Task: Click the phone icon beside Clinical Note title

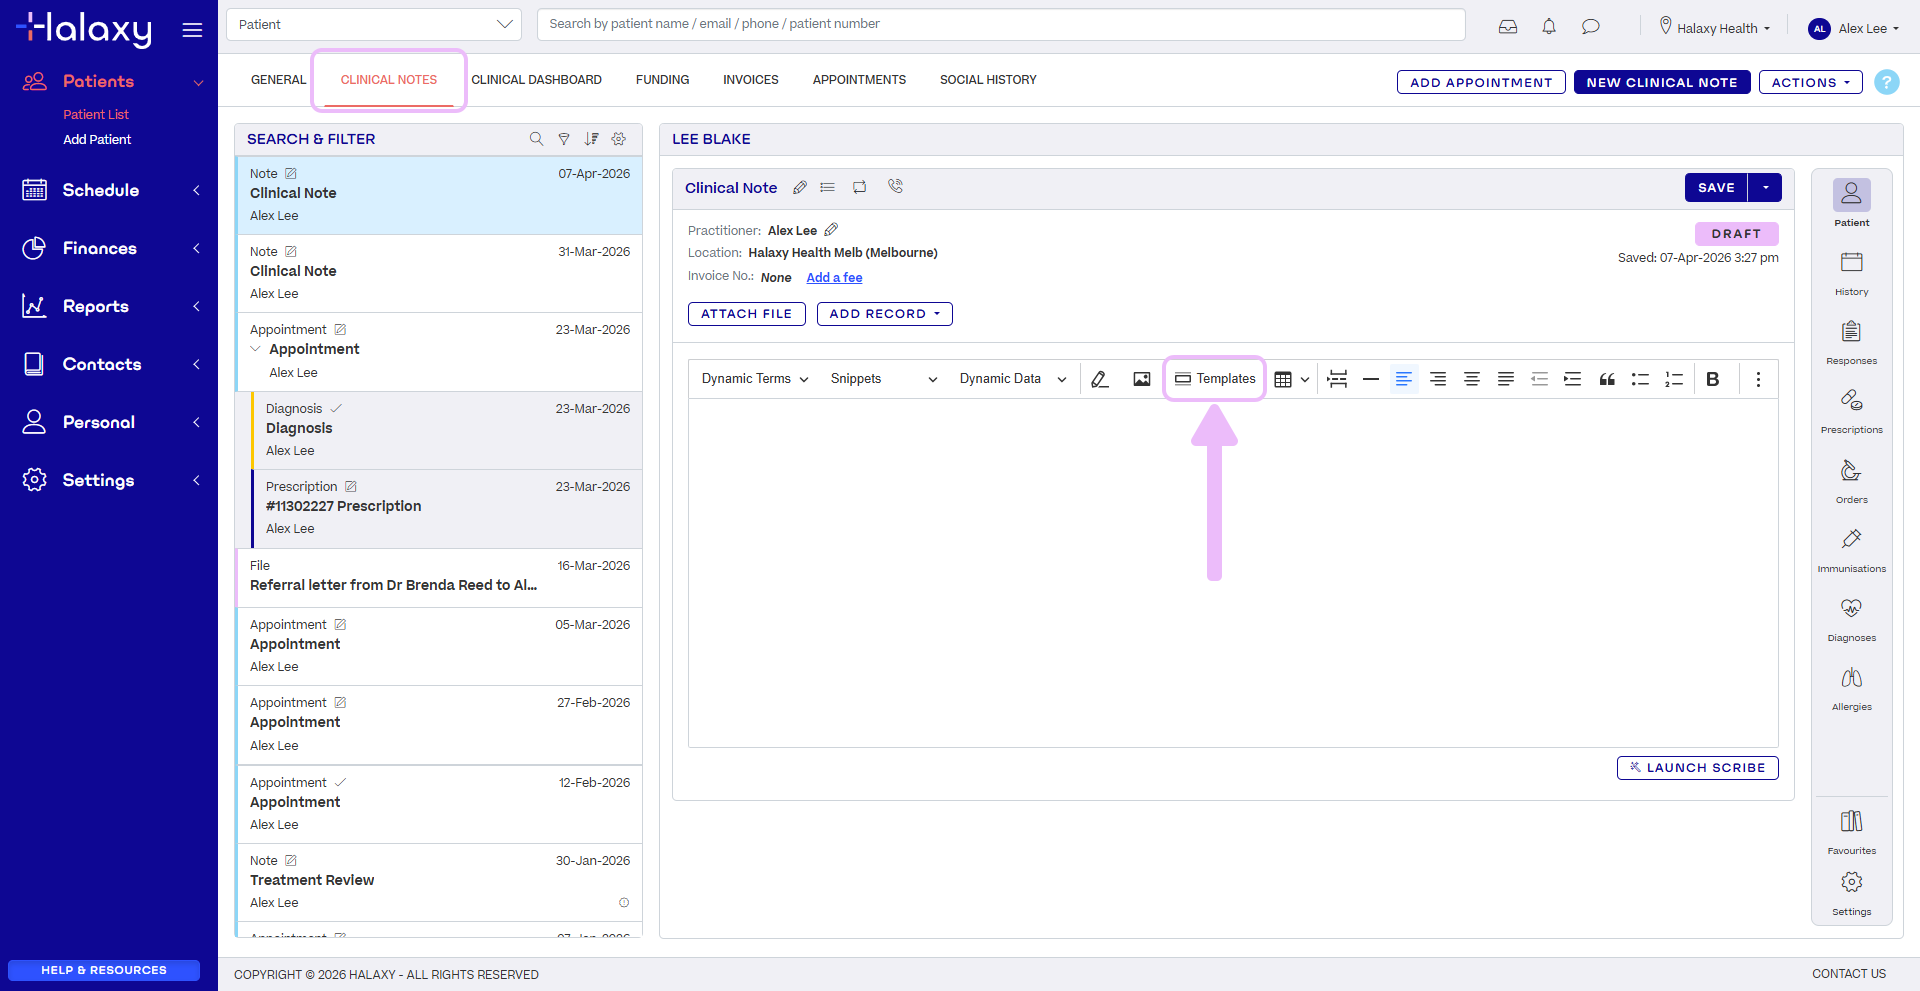Action: 895,186
